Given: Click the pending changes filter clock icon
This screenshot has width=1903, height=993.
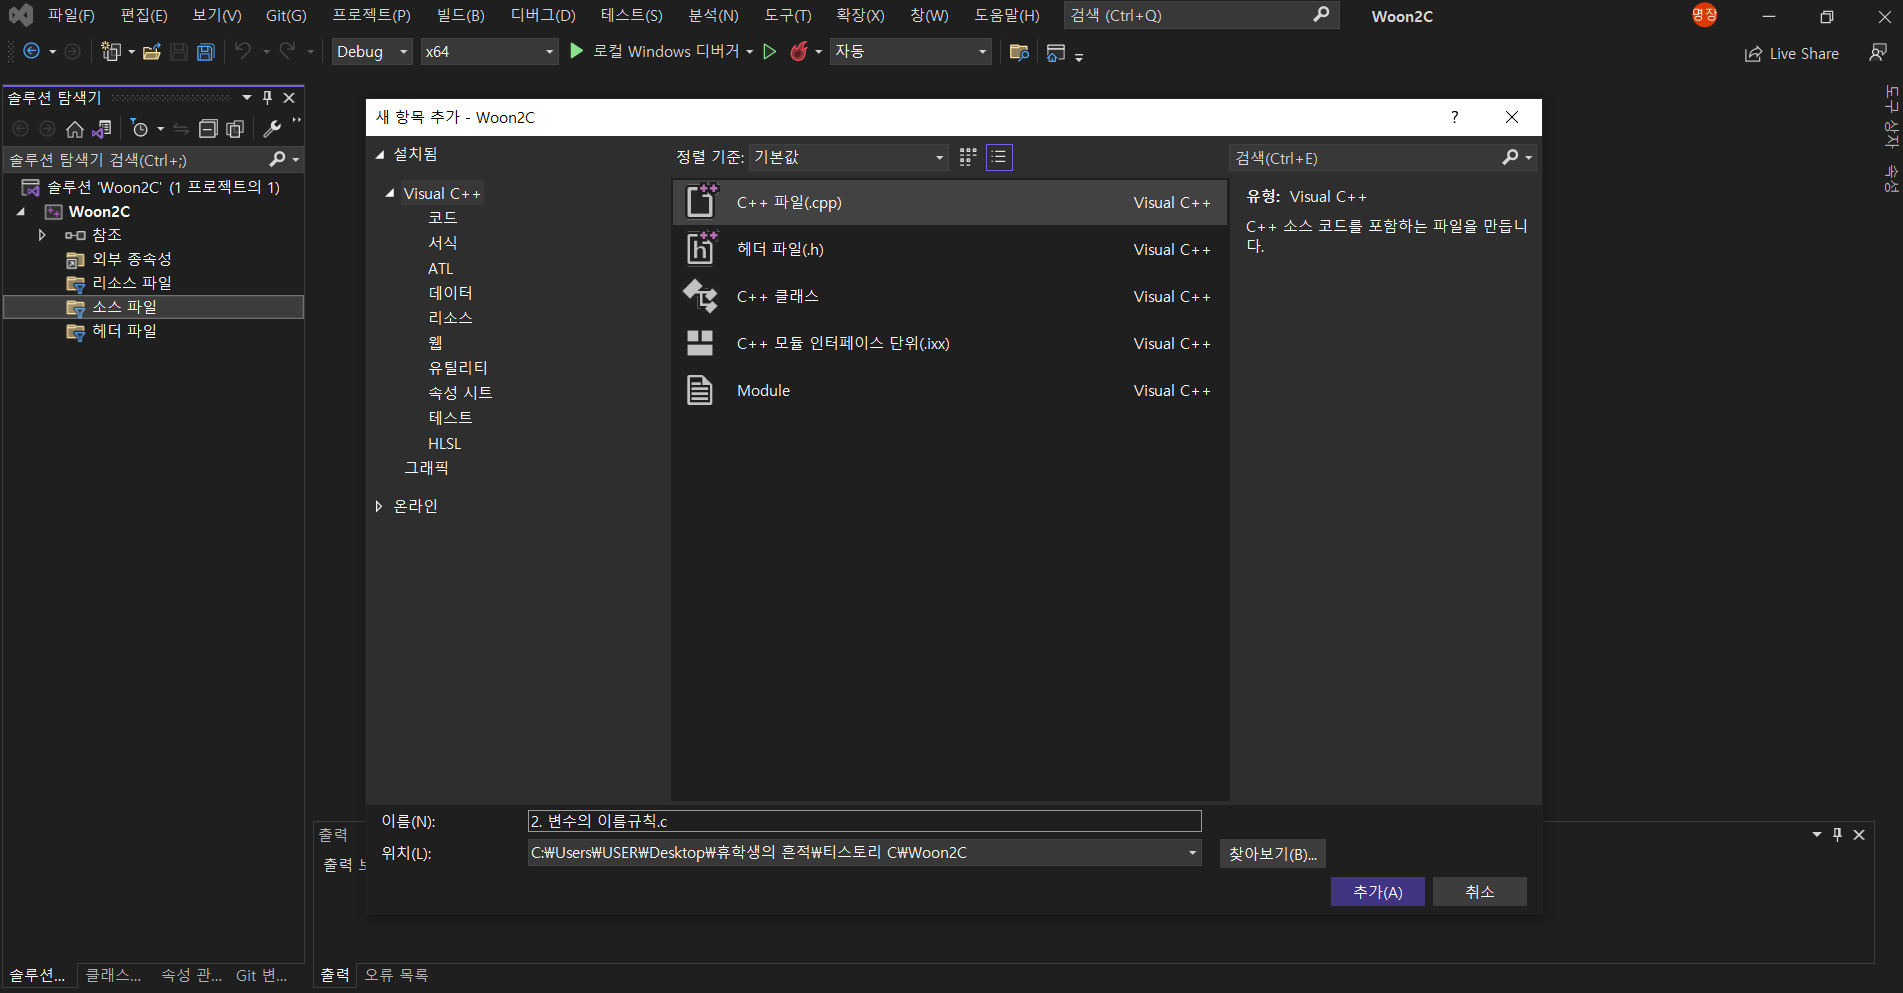Looking at the screenshot, I should (140, 129).
